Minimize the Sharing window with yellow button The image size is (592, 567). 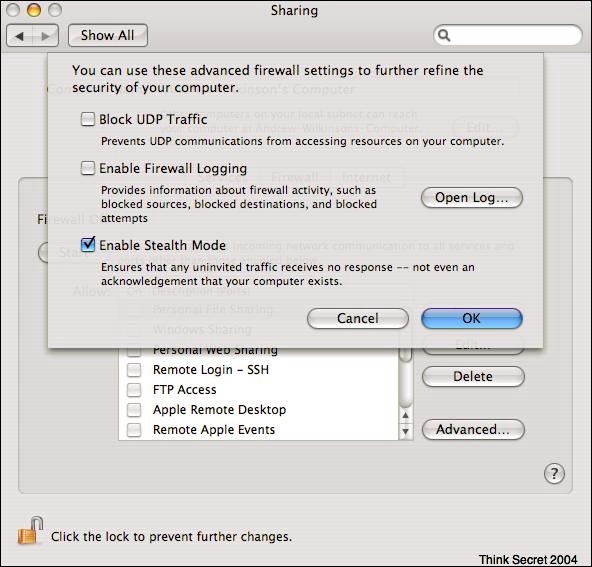coord(34,10)
